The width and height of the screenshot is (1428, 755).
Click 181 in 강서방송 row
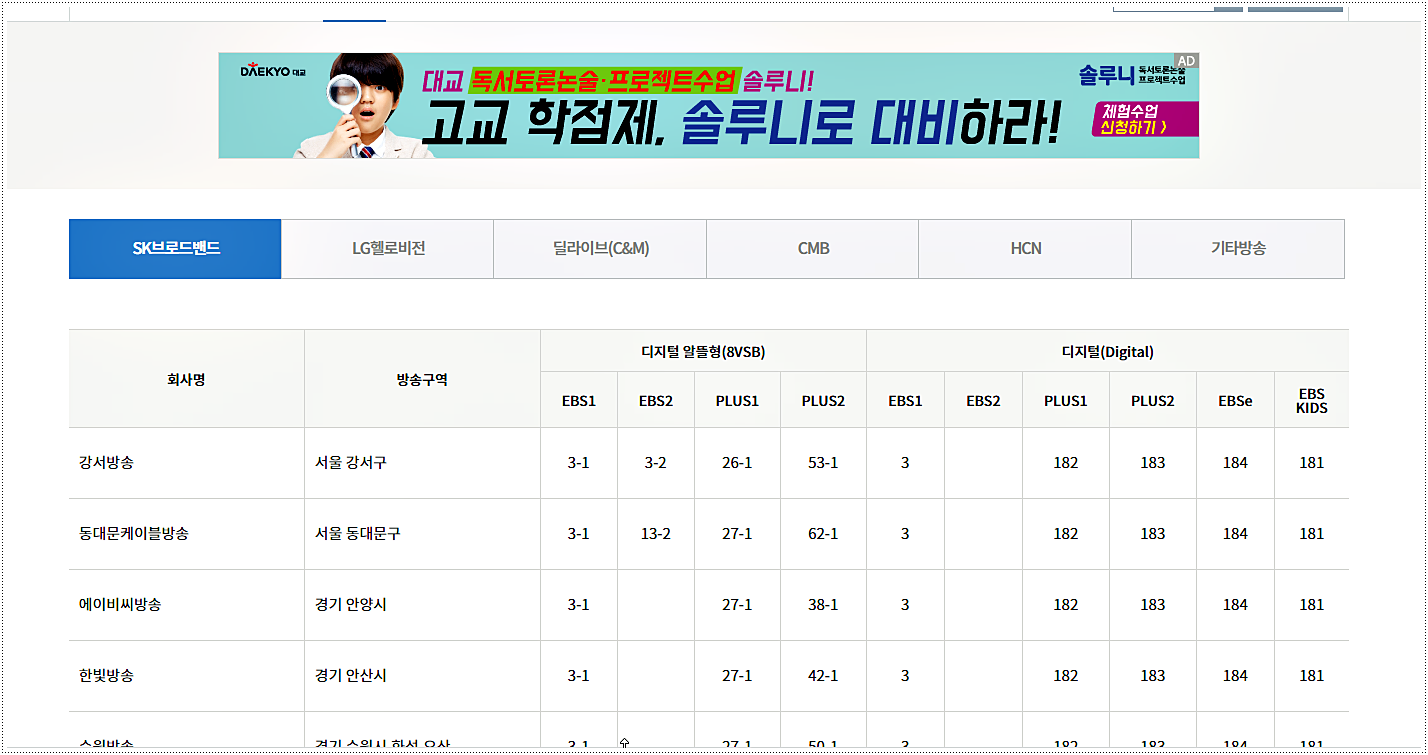[1311, 463]
